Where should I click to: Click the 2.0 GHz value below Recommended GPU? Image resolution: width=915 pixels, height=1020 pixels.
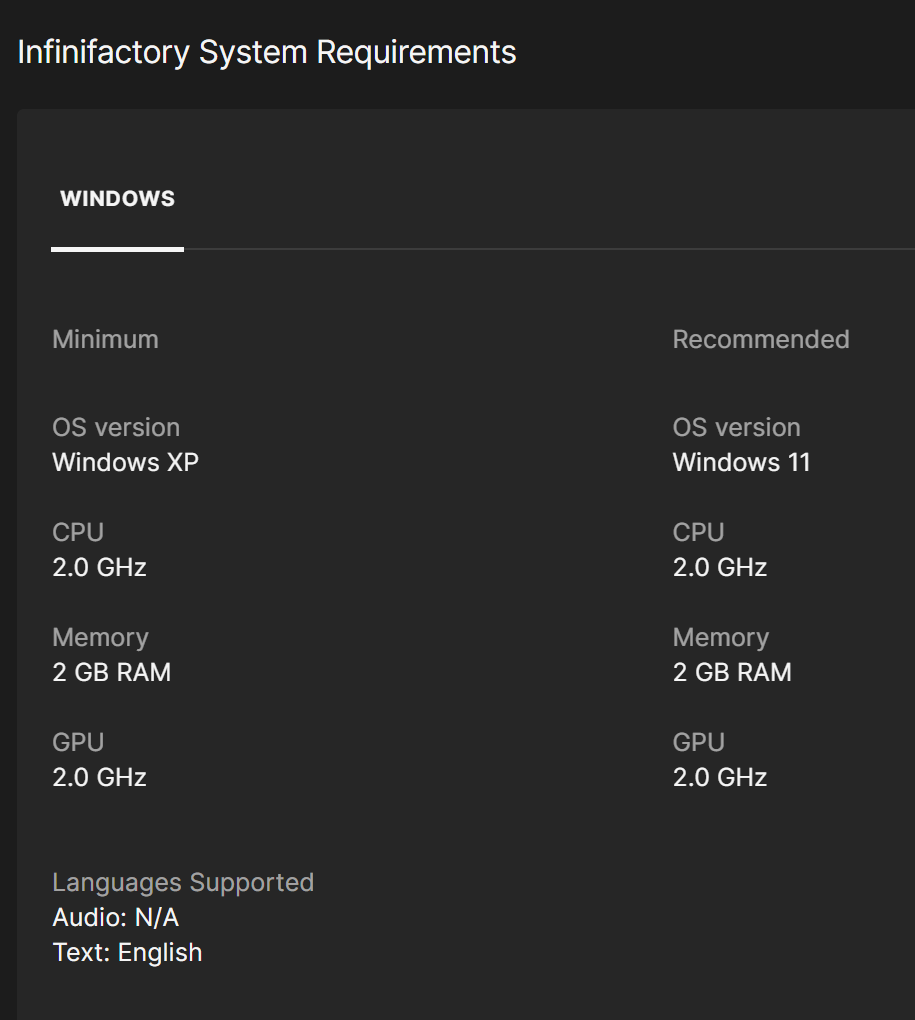click(719, 778)
